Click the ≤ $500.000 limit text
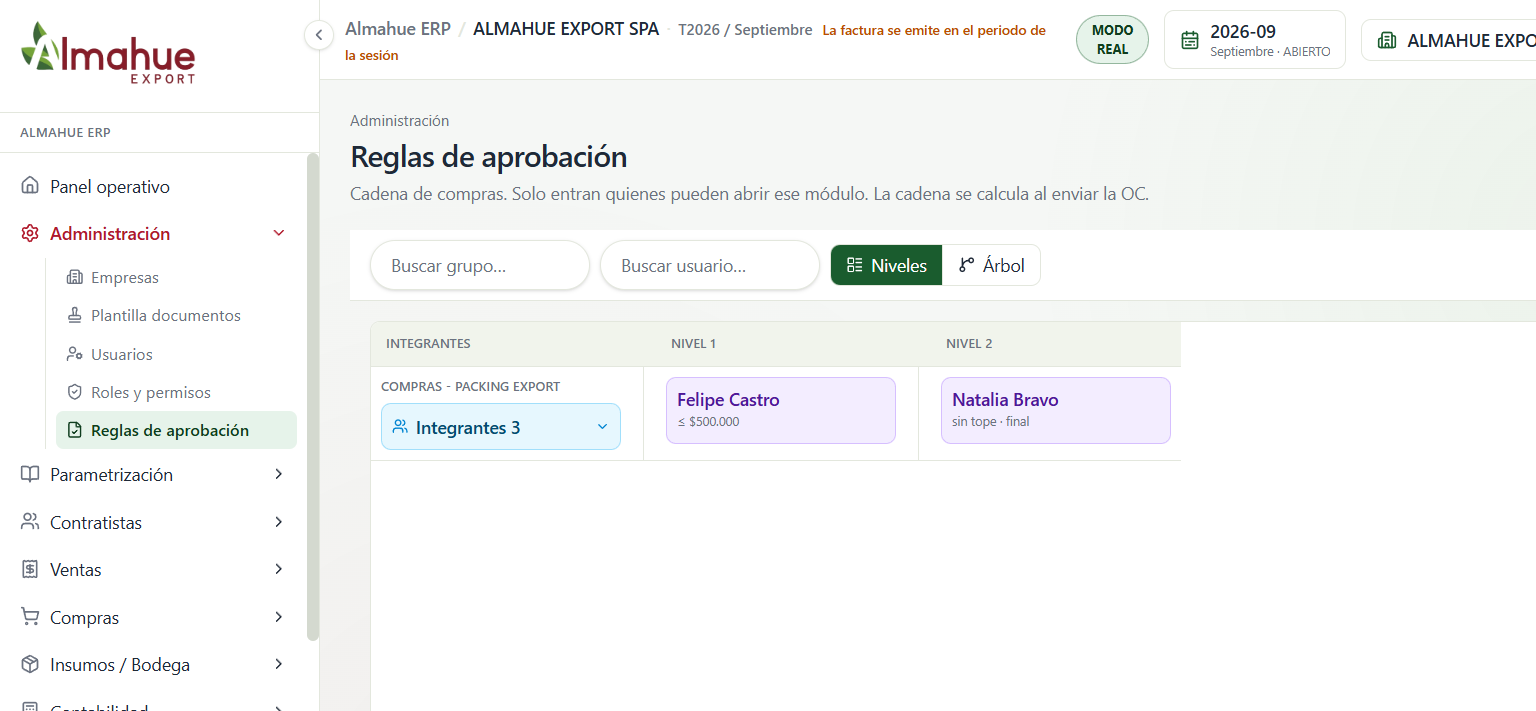This screenshot has height=711, width=1536. (x=708, y=421)
